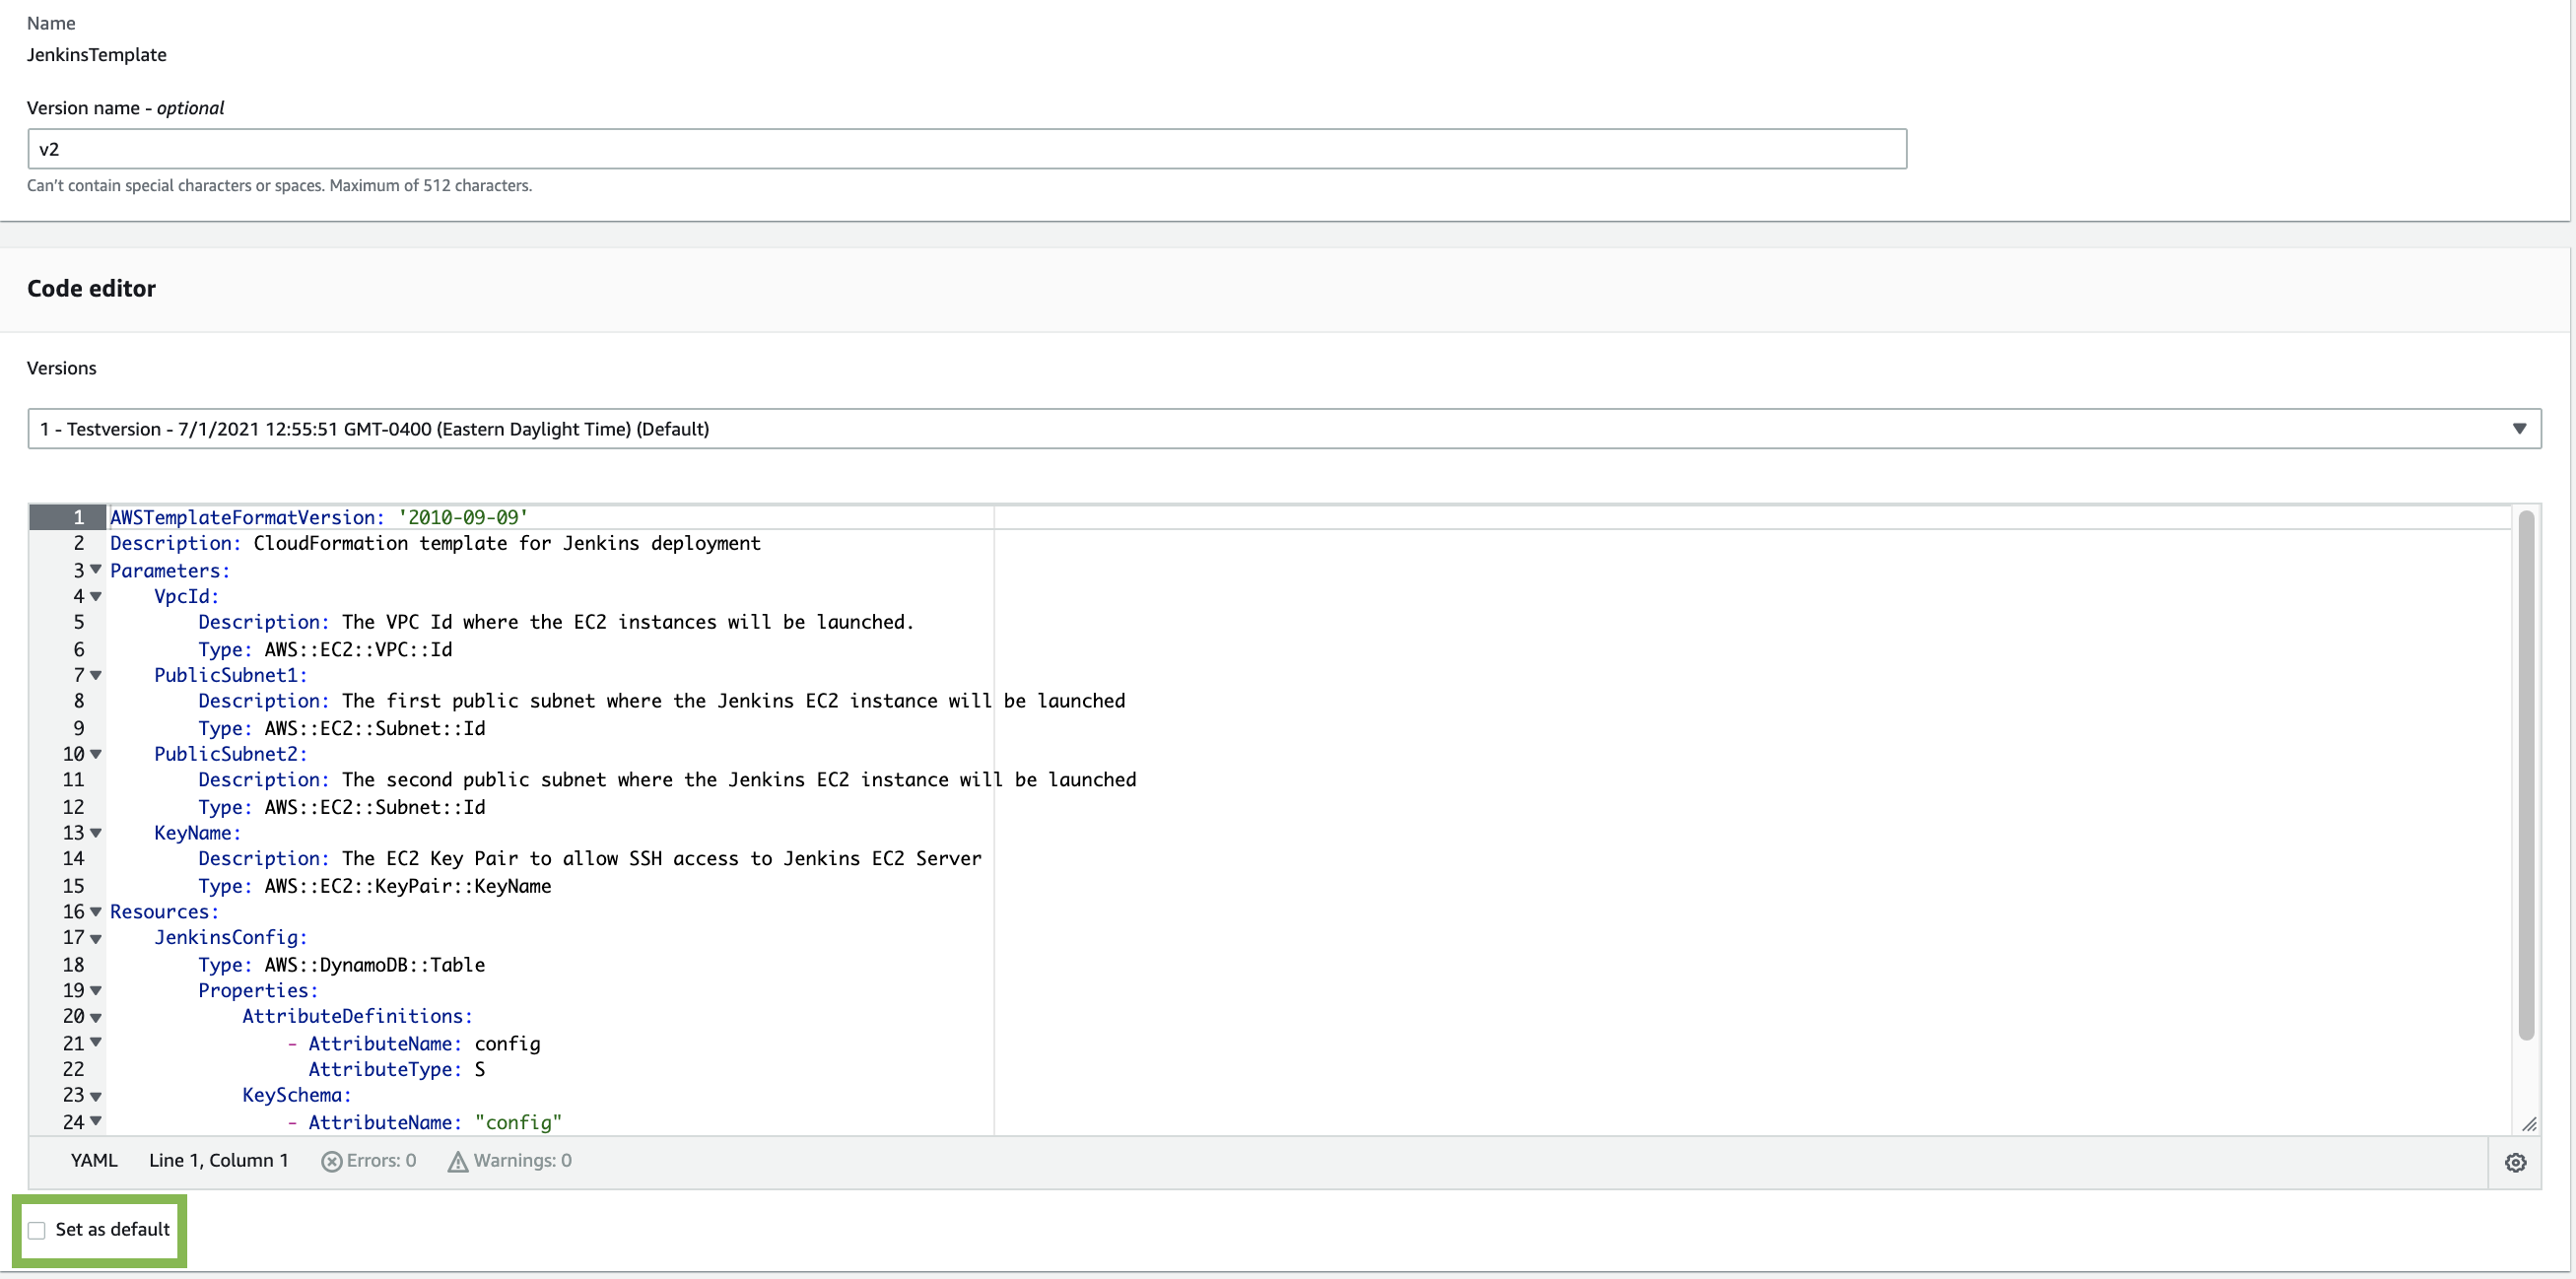Click the Warnings triangle icon
The height and width of the screenshot is (1279, 2576).
point(457,1161)
